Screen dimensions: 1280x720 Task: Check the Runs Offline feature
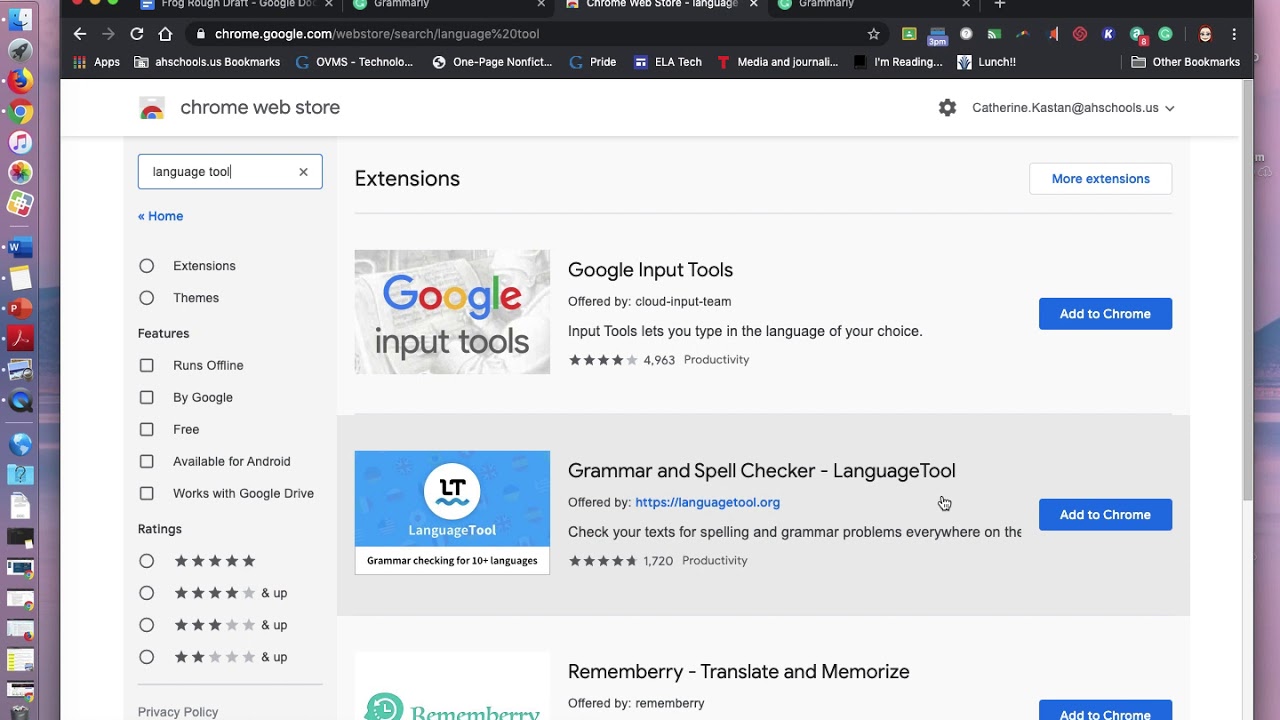pos(147,366)
